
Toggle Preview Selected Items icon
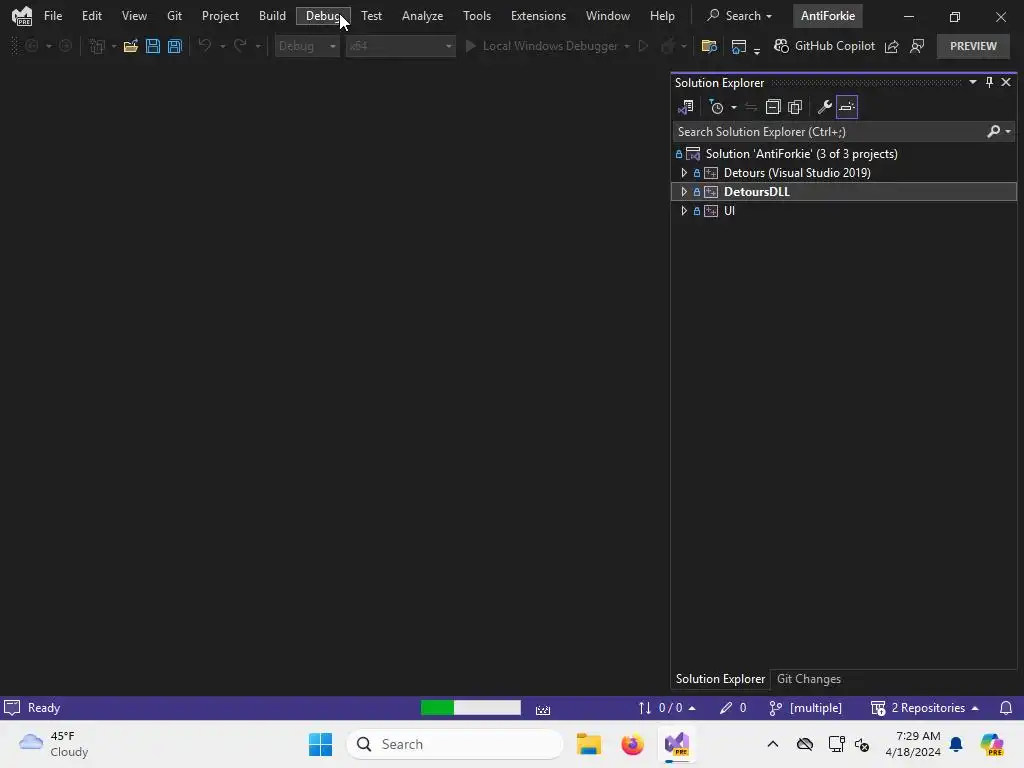tap(847, 107)
